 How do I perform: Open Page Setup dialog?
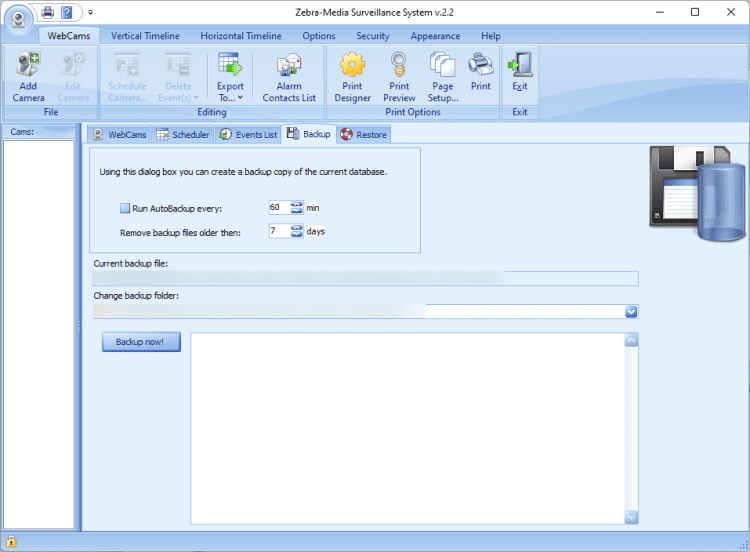(x=443, y=77)
